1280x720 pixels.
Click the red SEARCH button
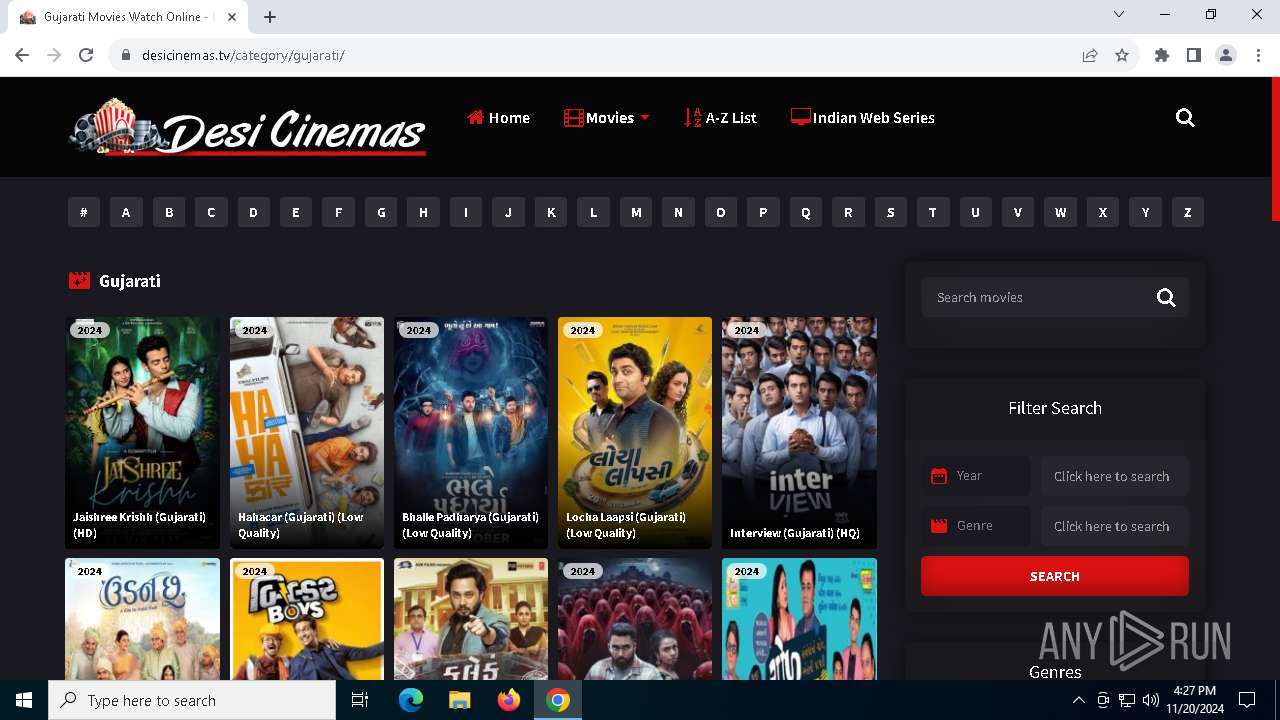tap(1055, 576)
